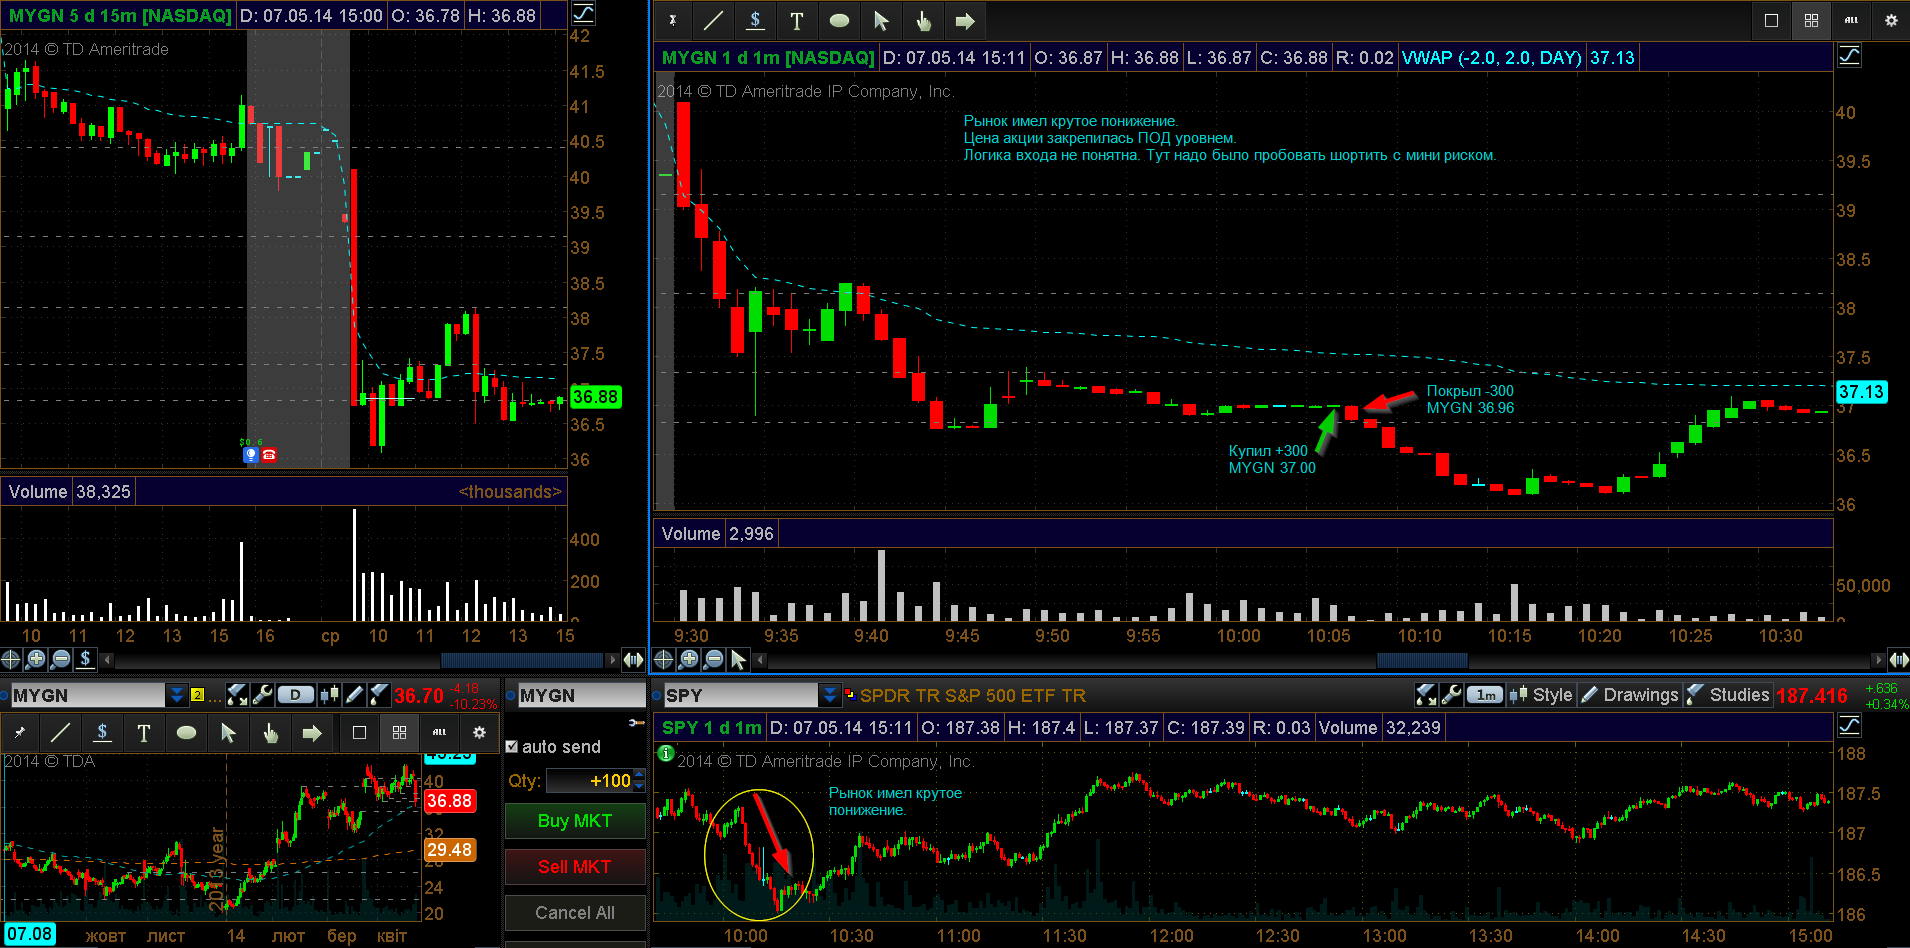Click the SPY symbol input field
This screenshot has height=948, width=1910.
(x=741, y=695)
